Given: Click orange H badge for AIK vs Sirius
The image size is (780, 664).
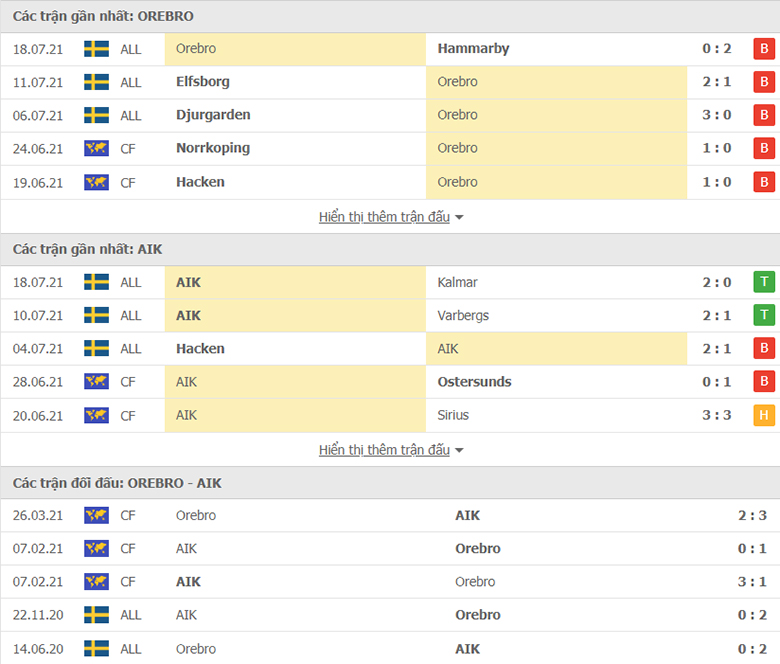Looking at the screenshot, I should [764, 415].
